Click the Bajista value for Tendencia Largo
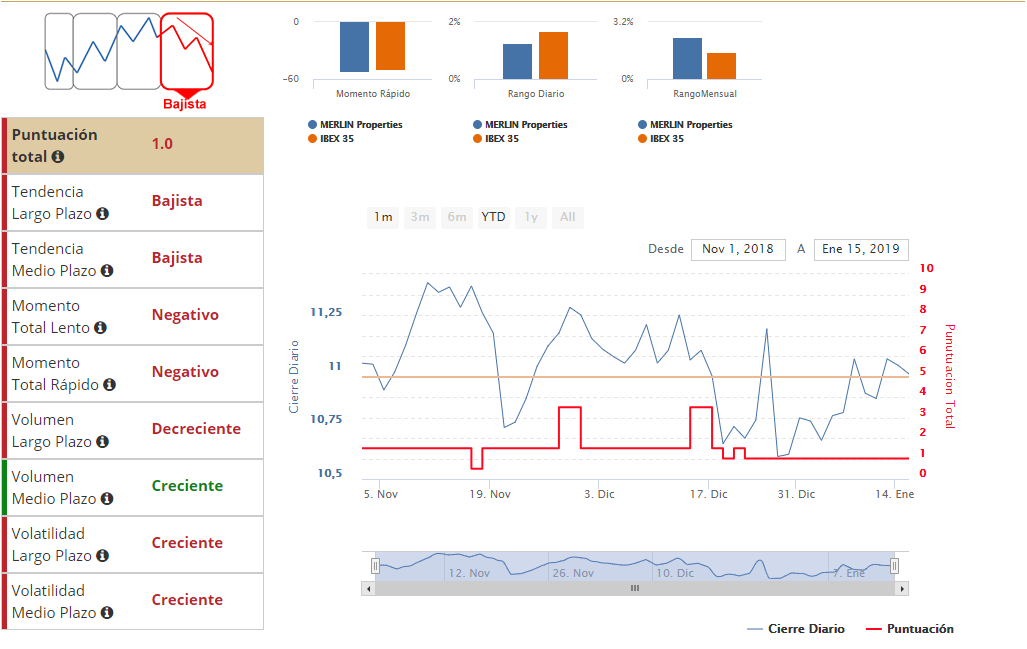 pyautogui.click(x=177, y=201)
